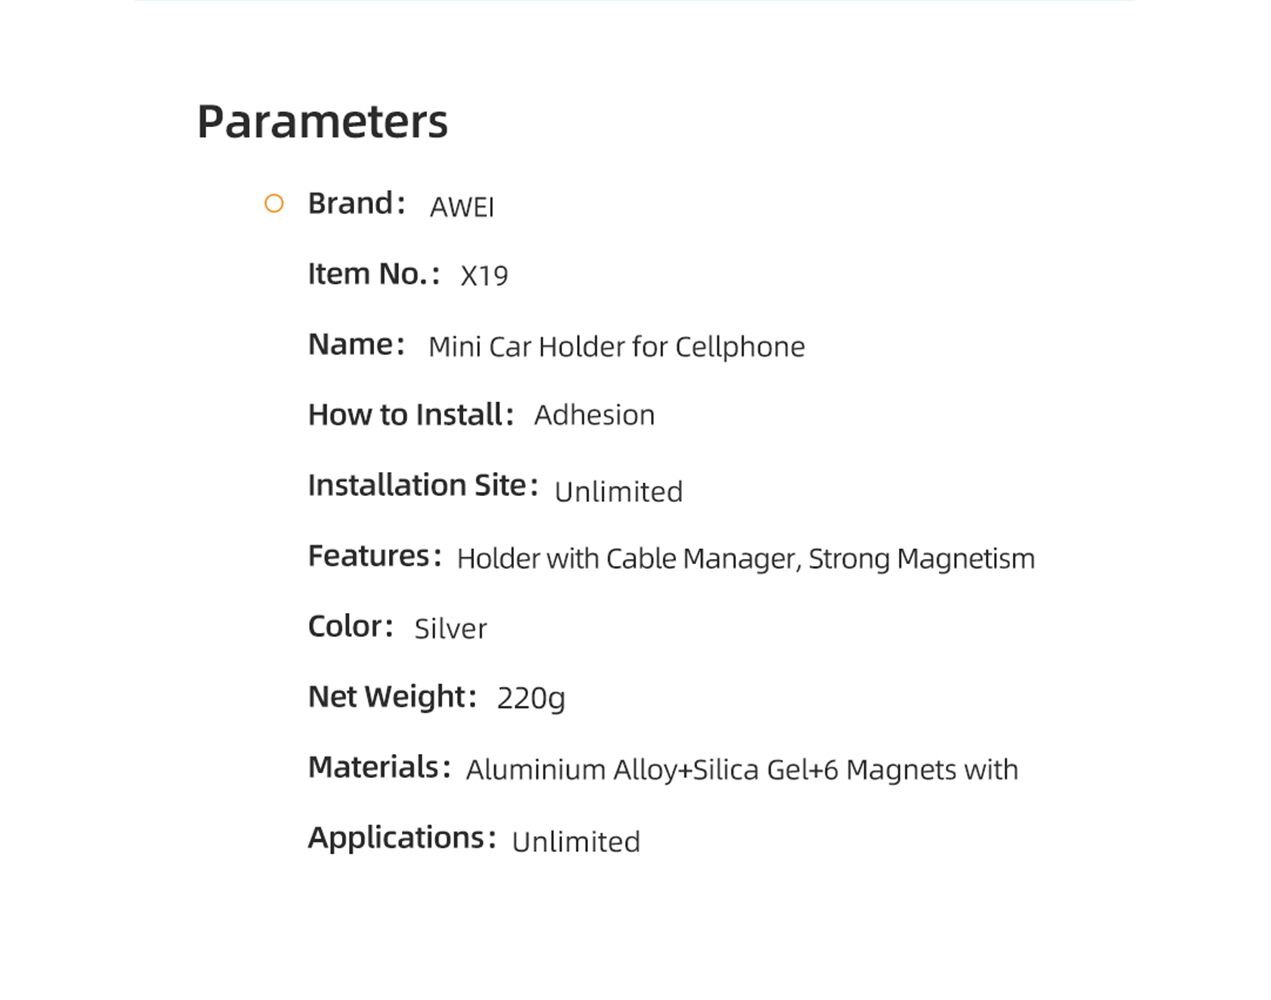Select the Materials label

click(379, 767)
